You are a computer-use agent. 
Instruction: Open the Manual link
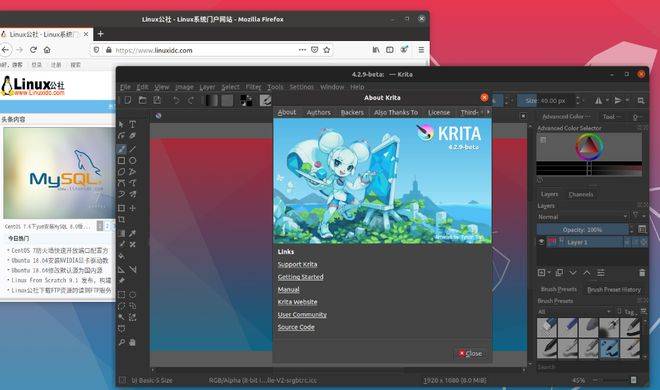point(288,289)
